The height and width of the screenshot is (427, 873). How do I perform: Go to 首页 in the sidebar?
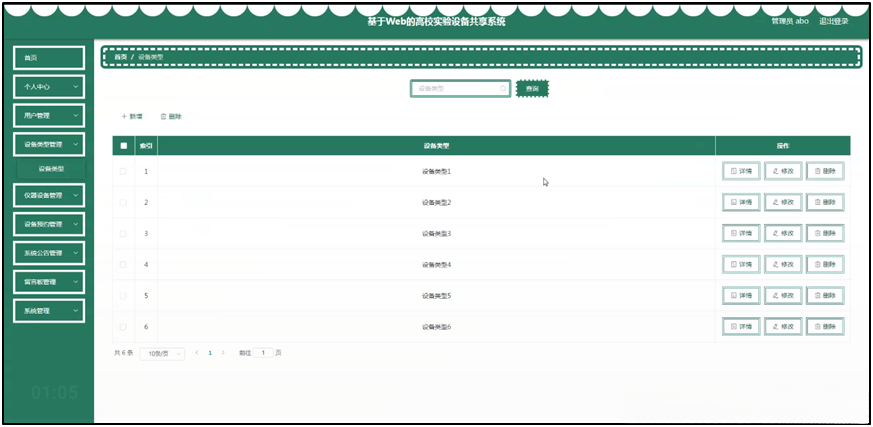pyautogui.click(x=49, y=58)
